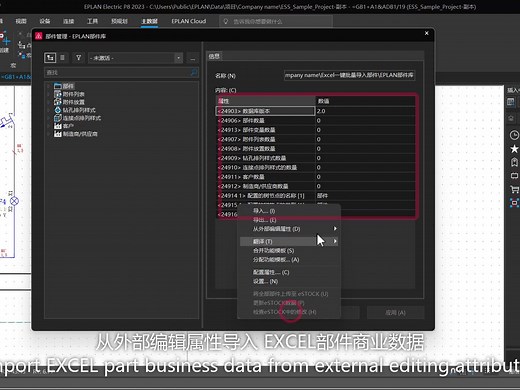Viewport: 520px width, 390px height.
Task: Open the 翻译 (T) submenu
Action: [289, 241]
